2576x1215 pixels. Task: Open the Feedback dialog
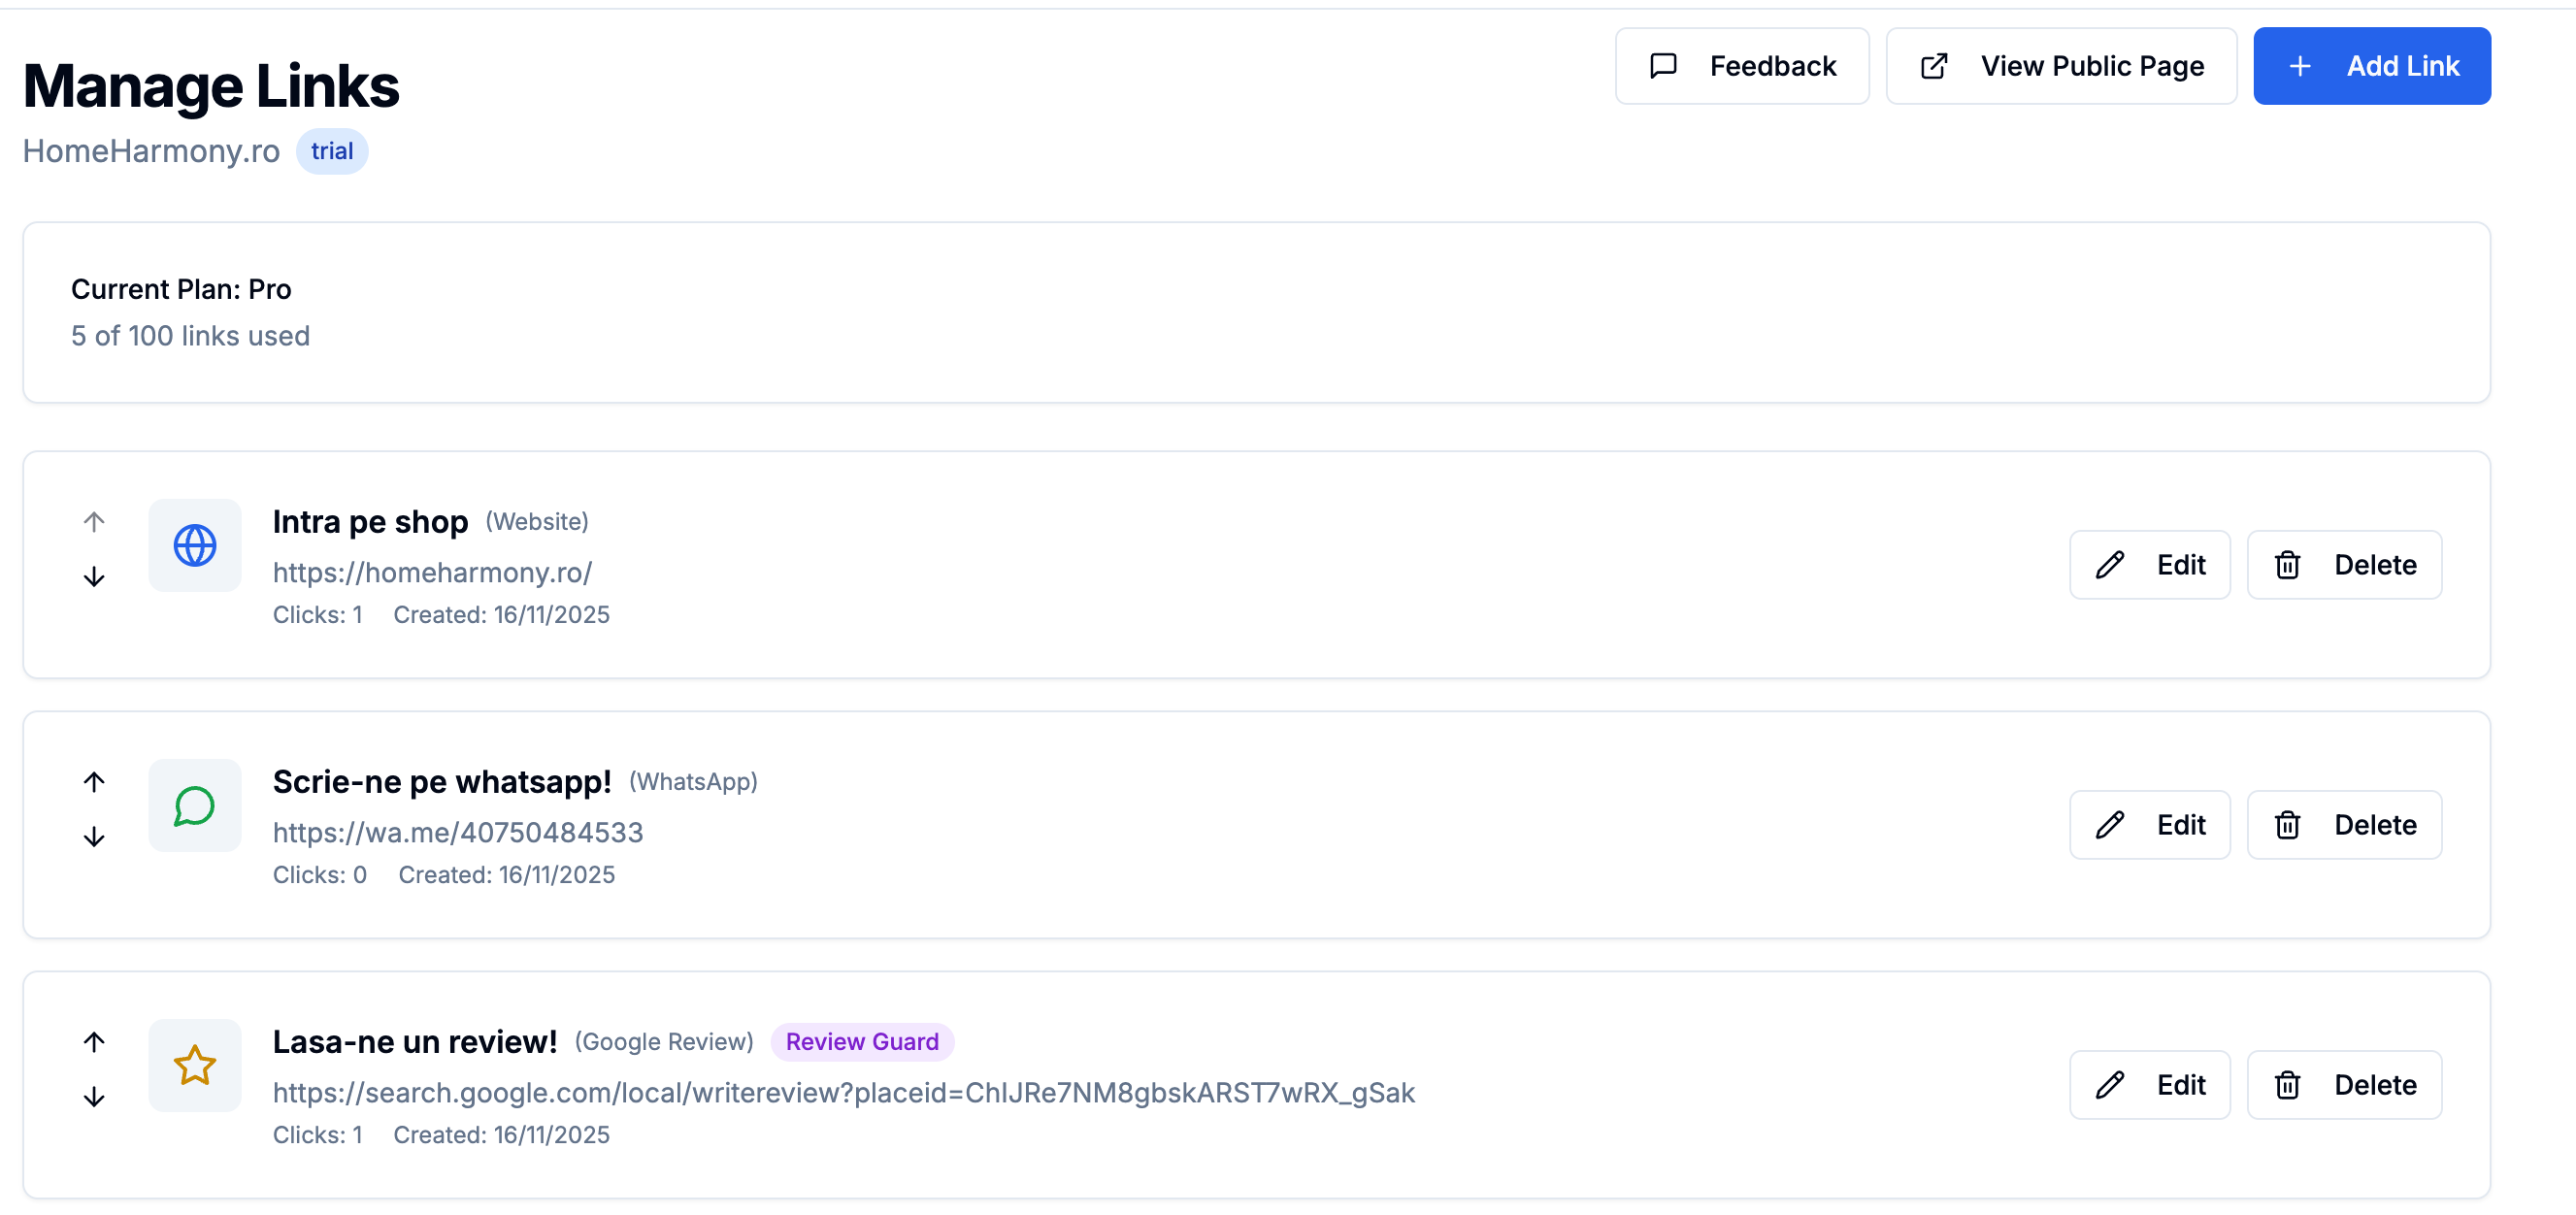pos(1741,66)
